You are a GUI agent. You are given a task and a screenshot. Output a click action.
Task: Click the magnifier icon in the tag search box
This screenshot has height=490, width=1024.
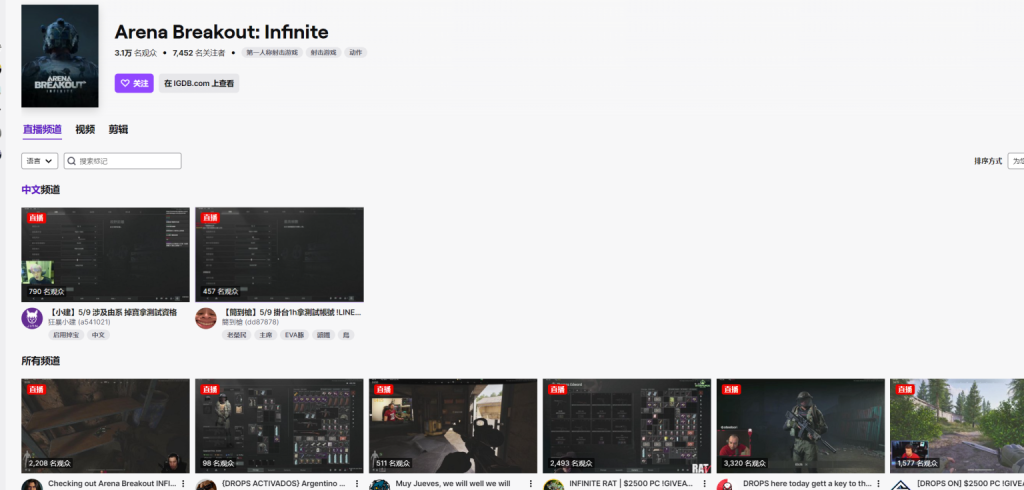pos(72,161)
